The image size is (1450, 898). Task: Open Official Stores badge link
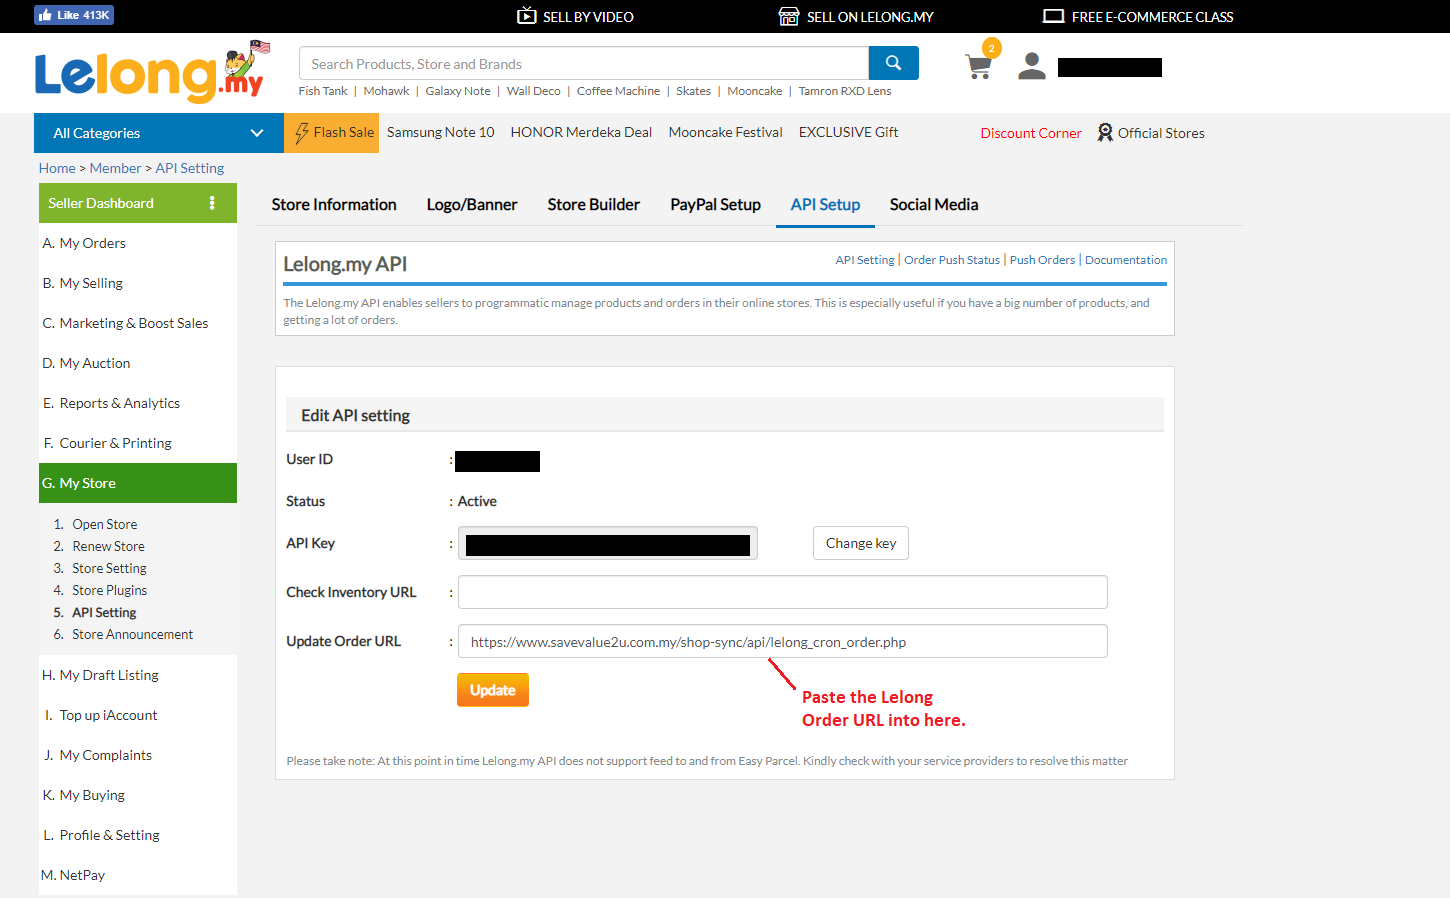coord(1150,133)
